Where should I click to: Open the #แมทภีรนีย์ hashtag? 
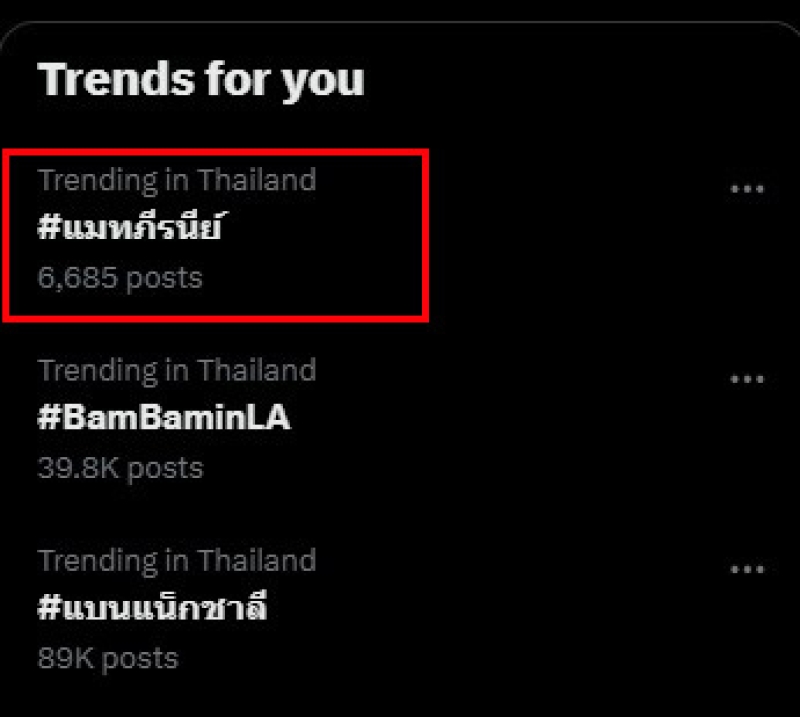[x=129, y=229]
